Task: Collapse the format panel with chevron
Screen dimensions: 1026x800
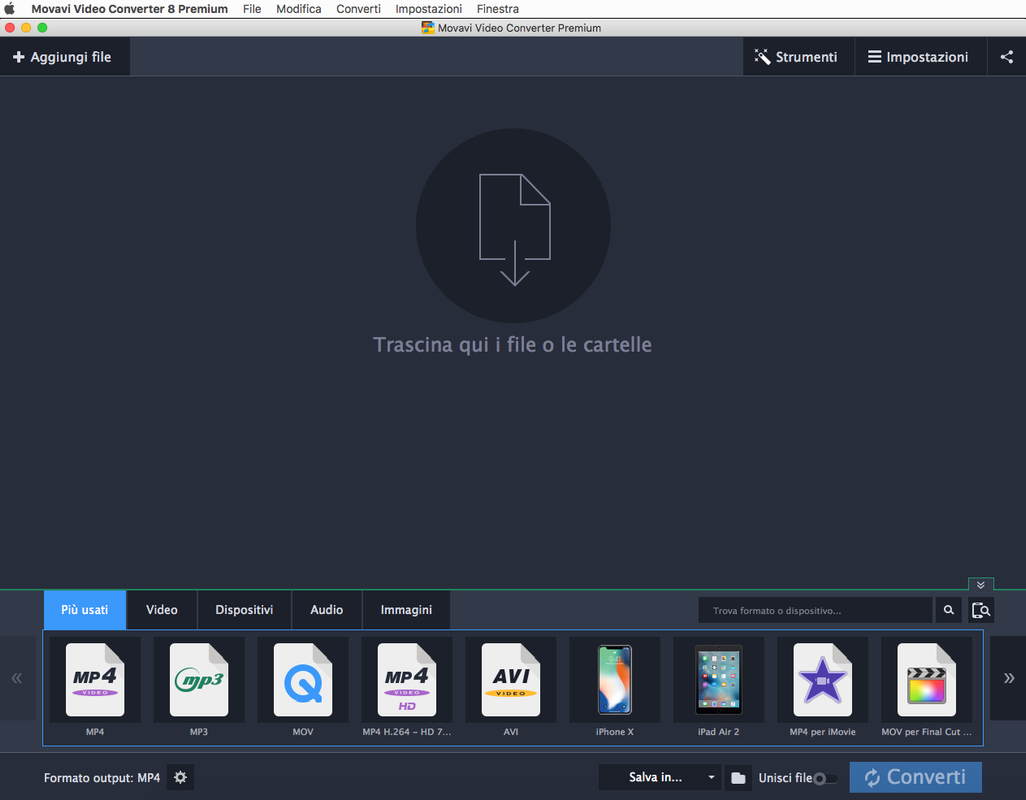Action: pos(981,584)
